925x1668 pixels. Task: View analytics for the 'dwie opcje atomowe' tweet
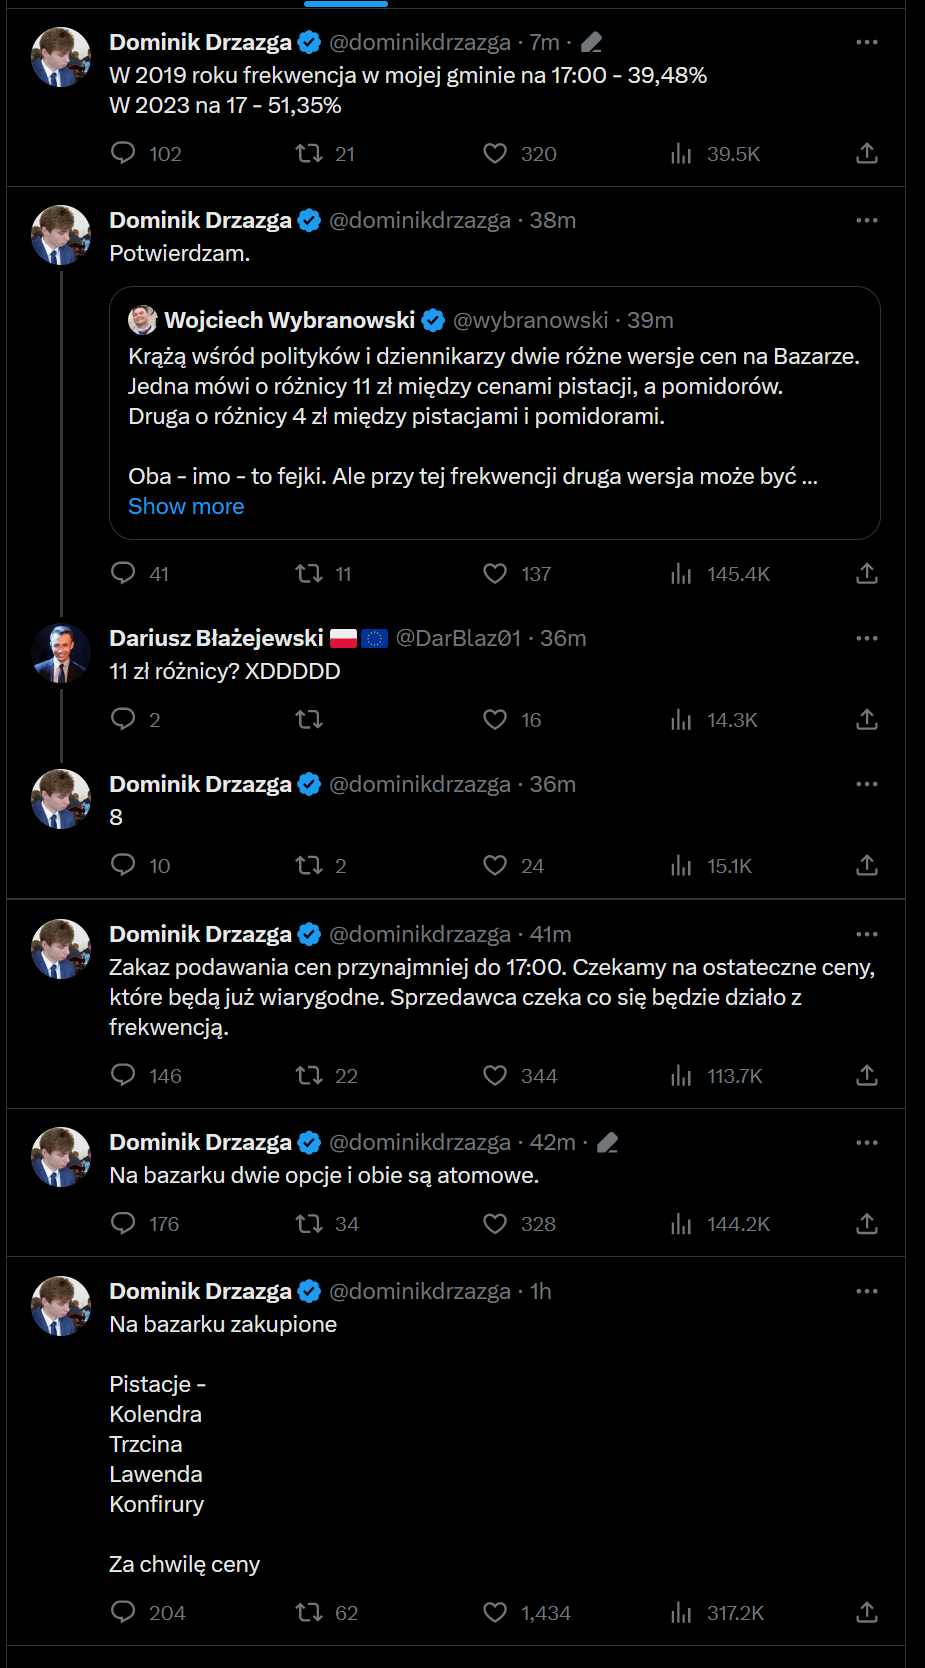point(682,1224)
